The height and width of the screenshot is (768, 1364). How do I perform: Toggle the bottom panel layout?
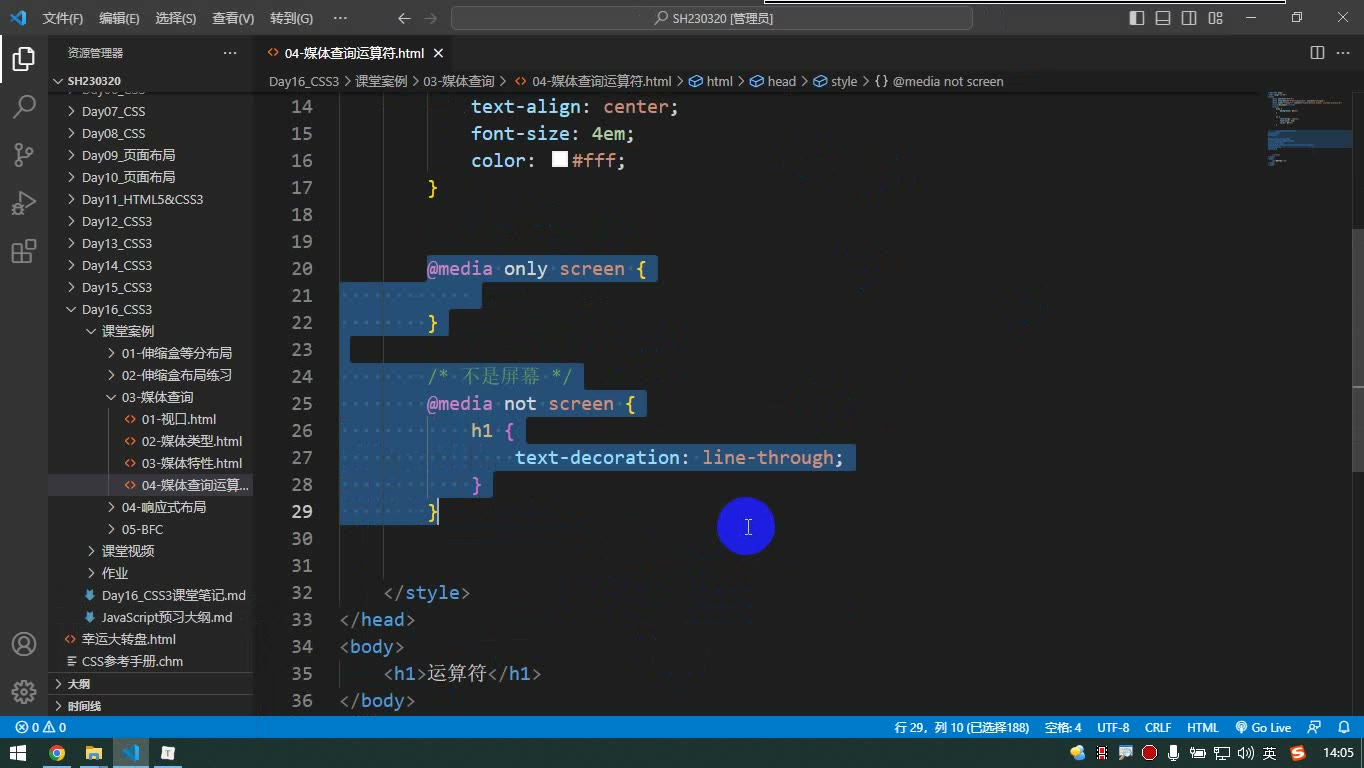point(1163,18)
